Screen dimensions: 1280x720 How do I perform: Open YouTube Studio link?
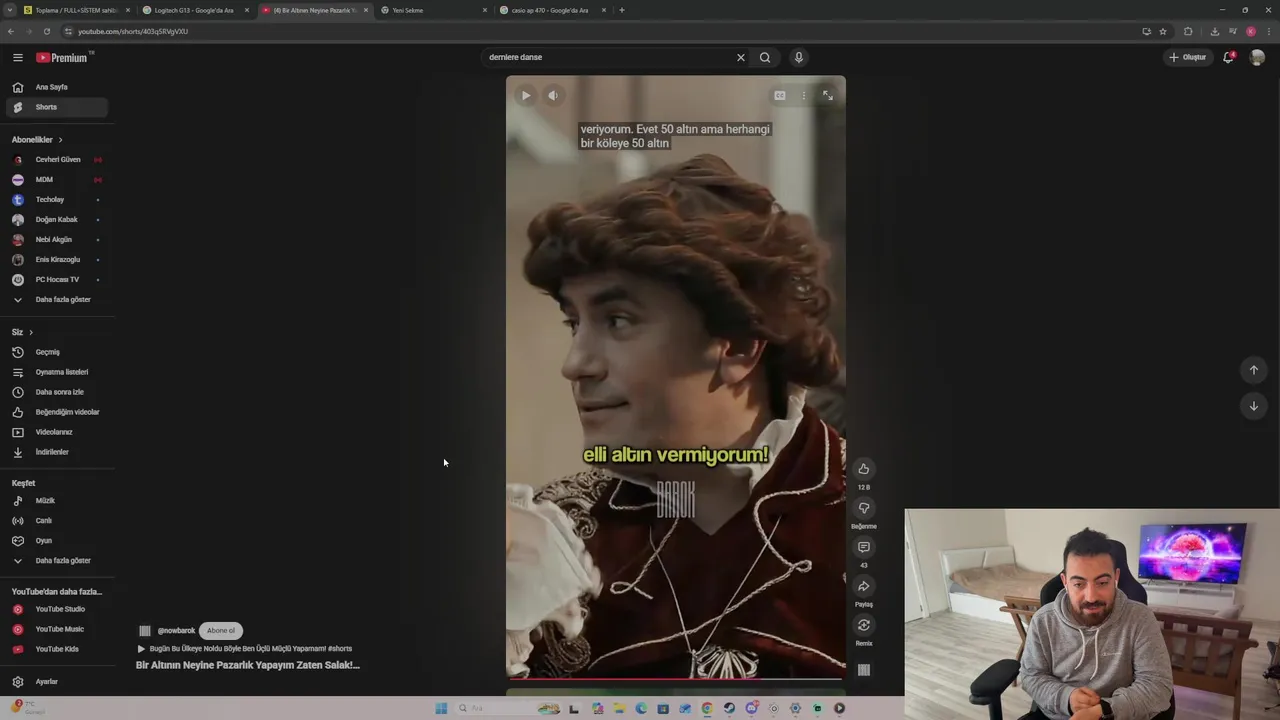coord(57,609)
